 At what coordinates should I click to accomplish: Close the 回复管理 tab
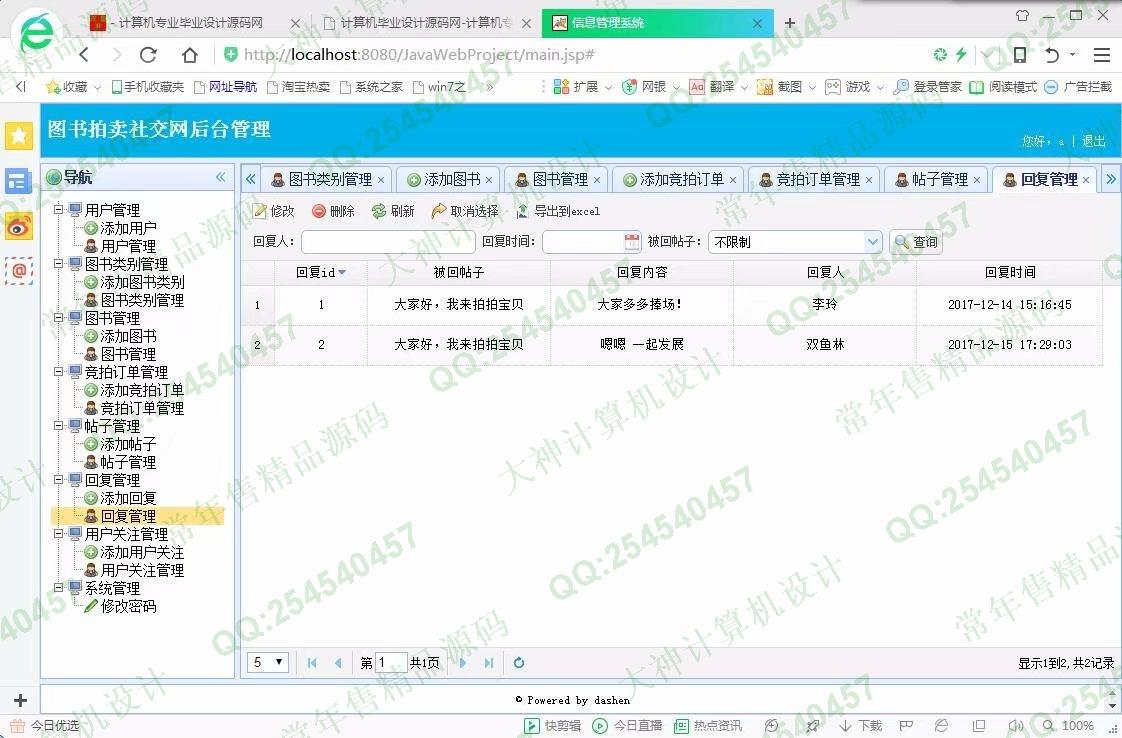(1086, 180)
